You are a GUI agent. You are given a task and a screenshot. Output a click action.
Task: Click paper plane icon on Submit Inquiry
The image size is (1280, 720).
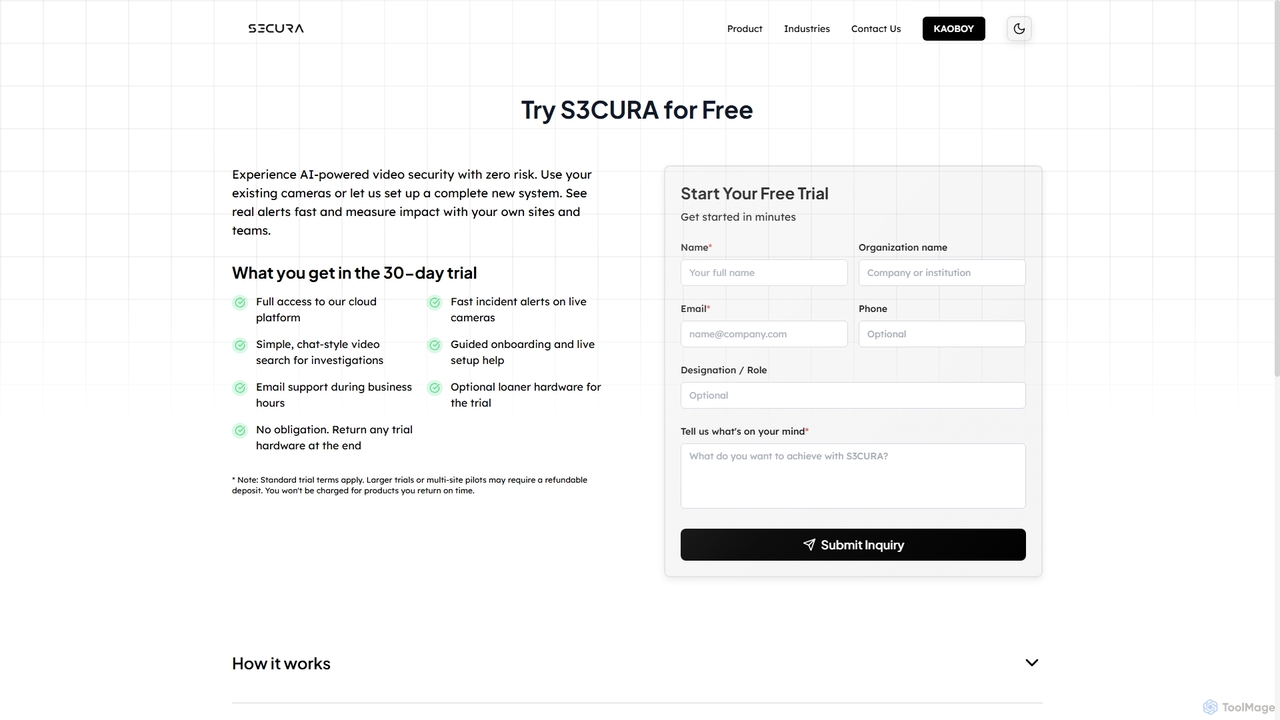[809, 545]
